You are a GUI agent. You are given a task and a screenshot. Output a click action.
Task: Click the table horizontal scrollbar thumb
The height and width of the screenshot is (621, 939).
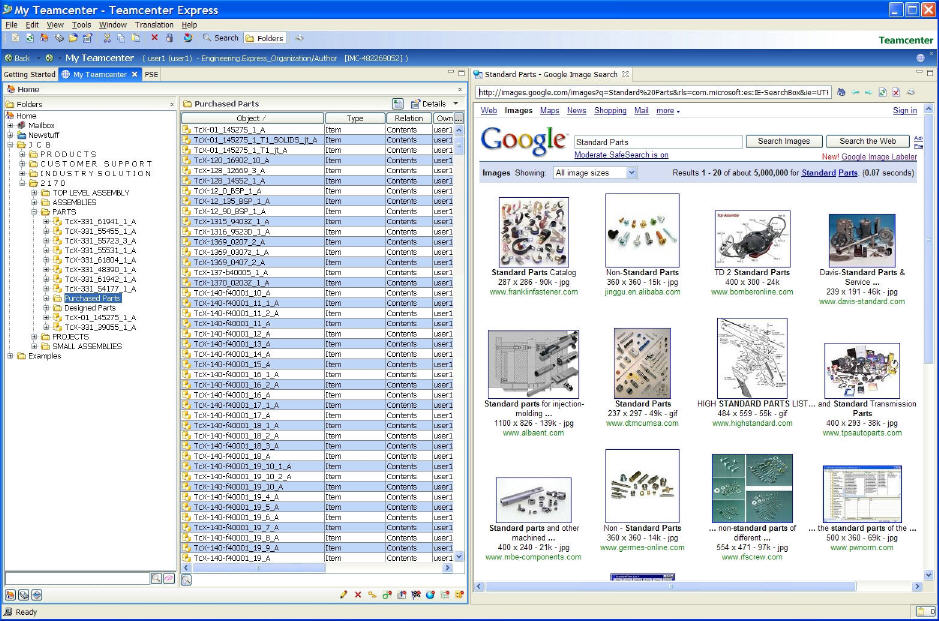(258, 568)
